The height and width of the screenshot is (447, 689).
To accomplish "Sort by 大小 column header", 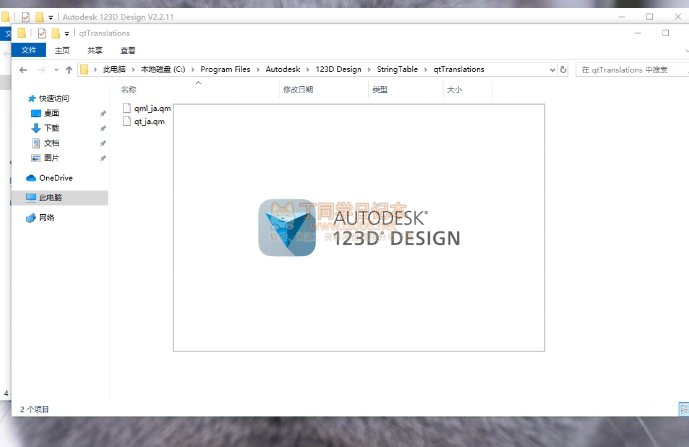I will (454, 90).
